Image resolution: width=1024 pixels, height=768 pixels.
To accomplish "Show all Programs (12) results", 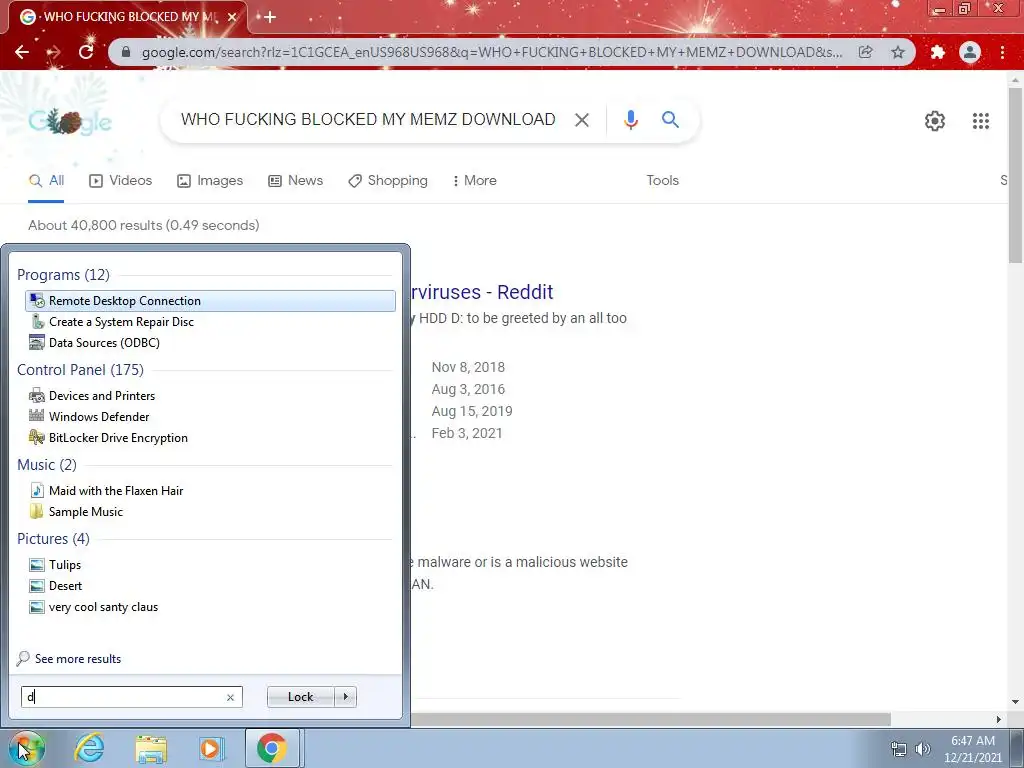I will [63, 275].
